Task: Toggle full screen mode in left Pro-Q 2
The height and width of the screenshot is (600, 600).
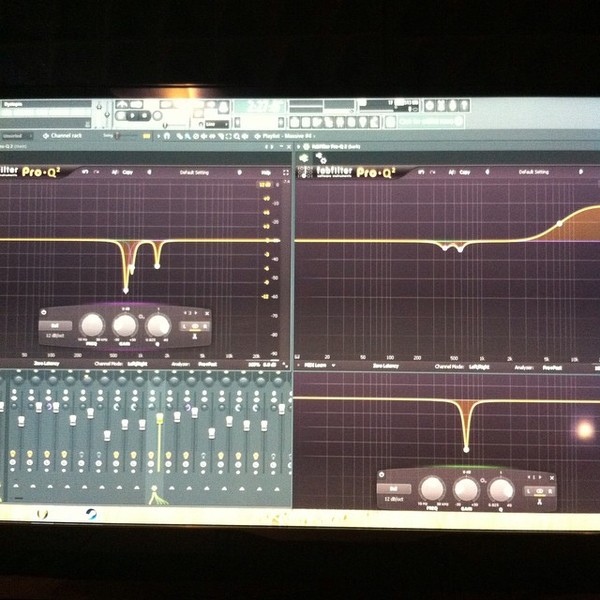Action: tap(285, 173)
